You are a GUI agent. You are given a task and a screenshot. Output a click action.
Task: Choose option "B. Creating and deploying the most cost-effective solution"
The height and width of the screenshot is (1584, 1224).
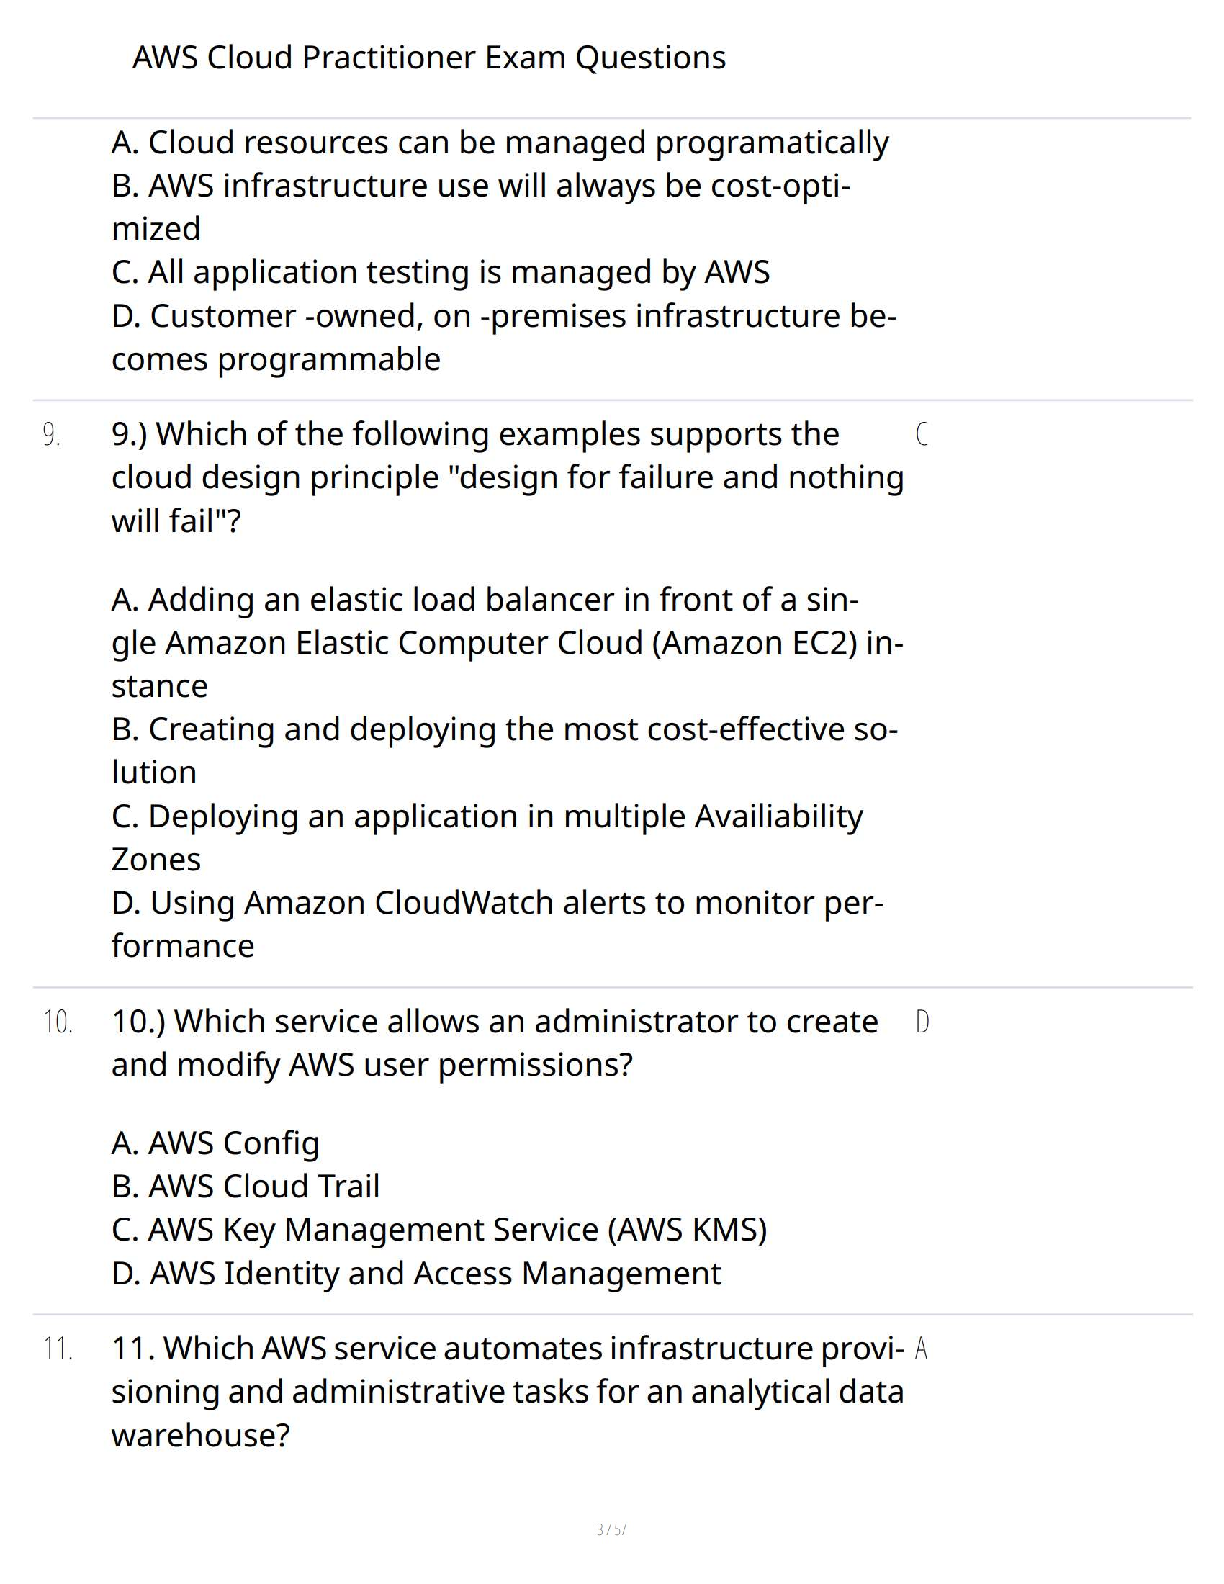point(504,750)
